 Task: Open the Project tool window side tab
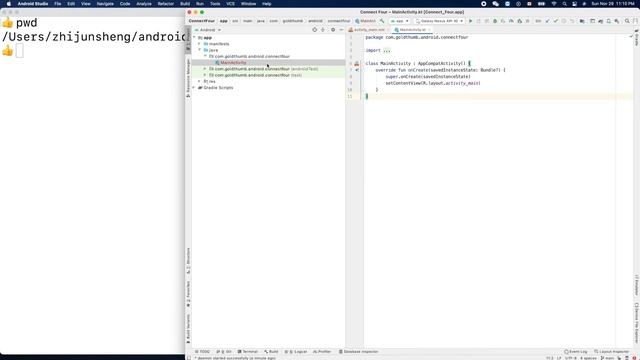click(188, 40)
